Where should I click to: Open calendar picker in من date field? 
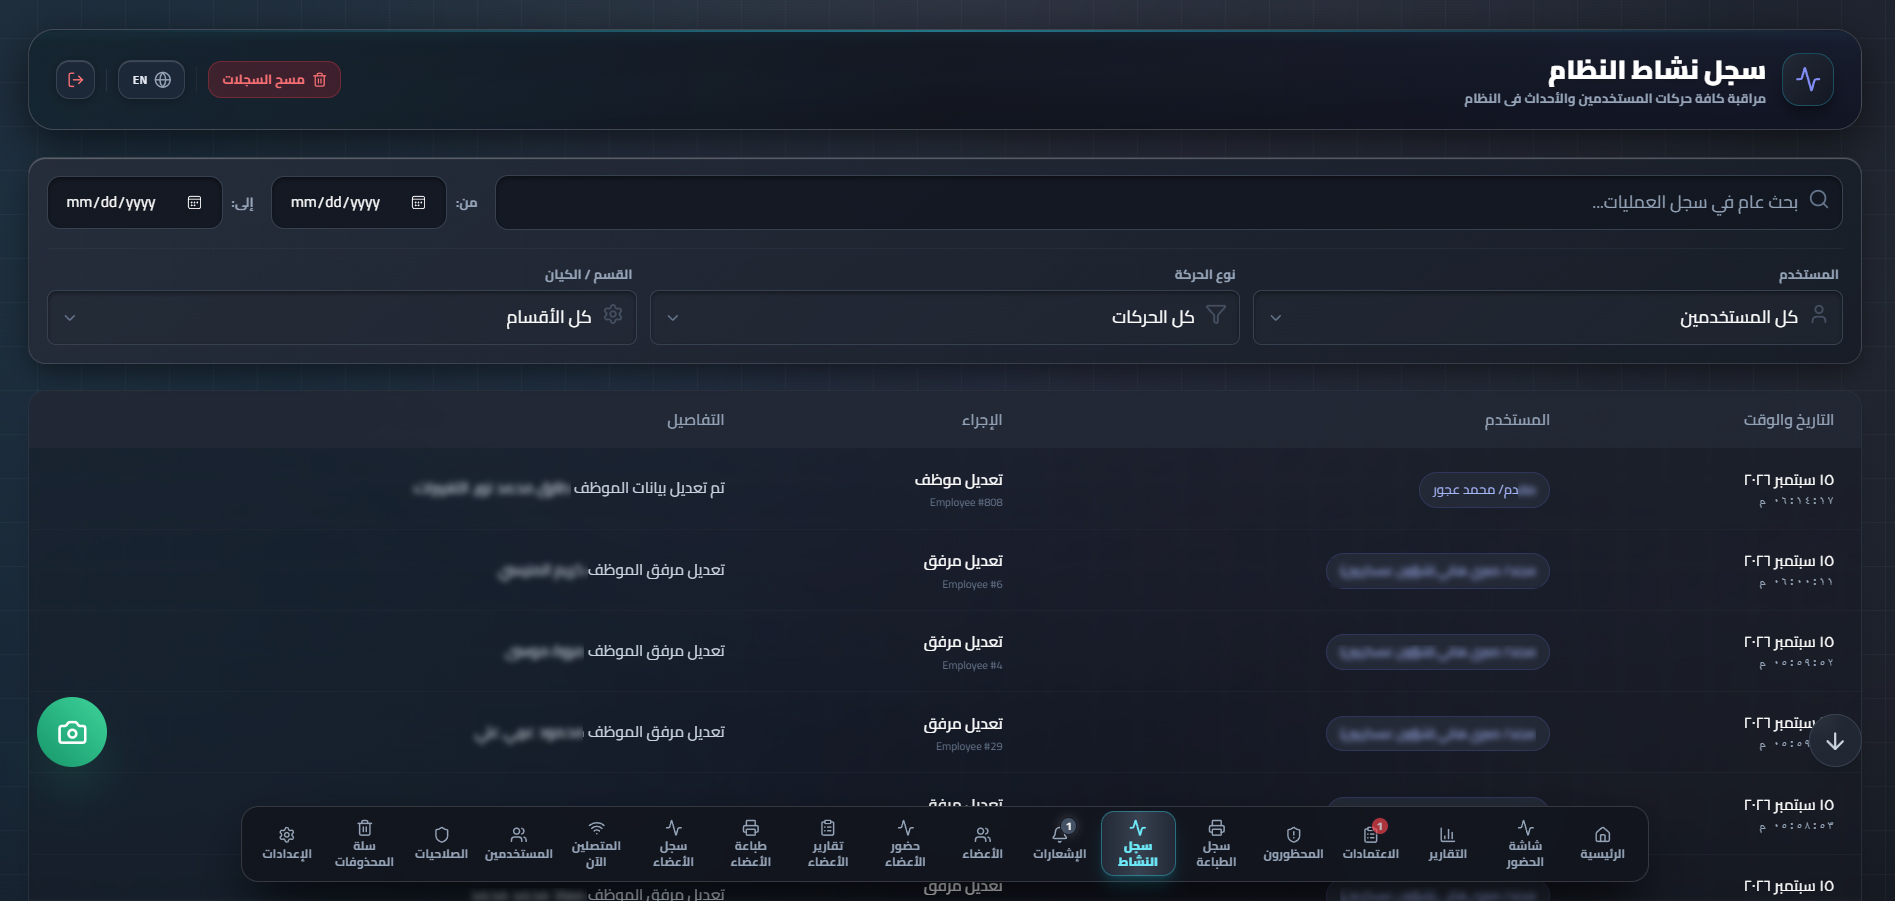pos(418,203)
